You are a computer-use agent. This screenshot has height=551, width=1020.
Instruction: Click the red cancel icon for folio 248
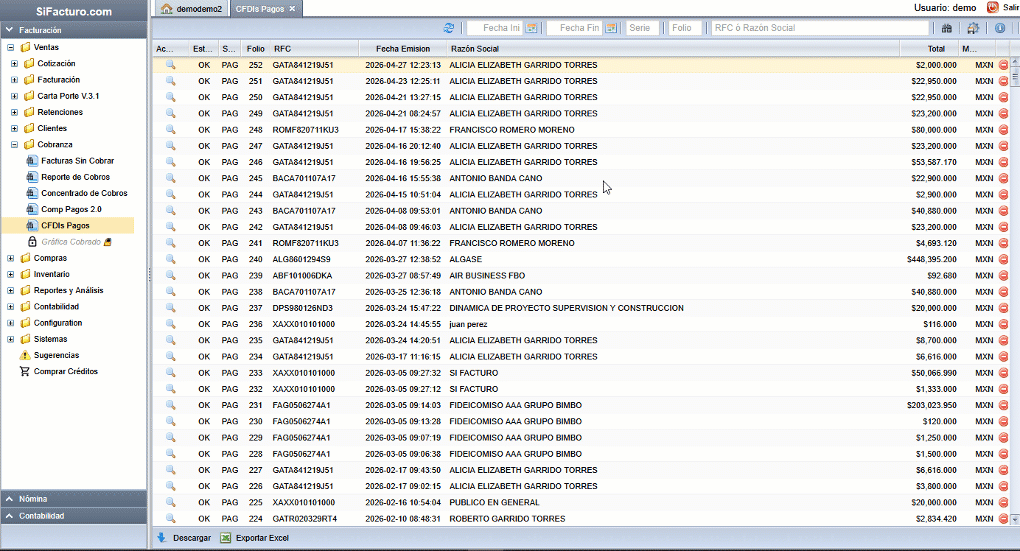coord(1004,130)
